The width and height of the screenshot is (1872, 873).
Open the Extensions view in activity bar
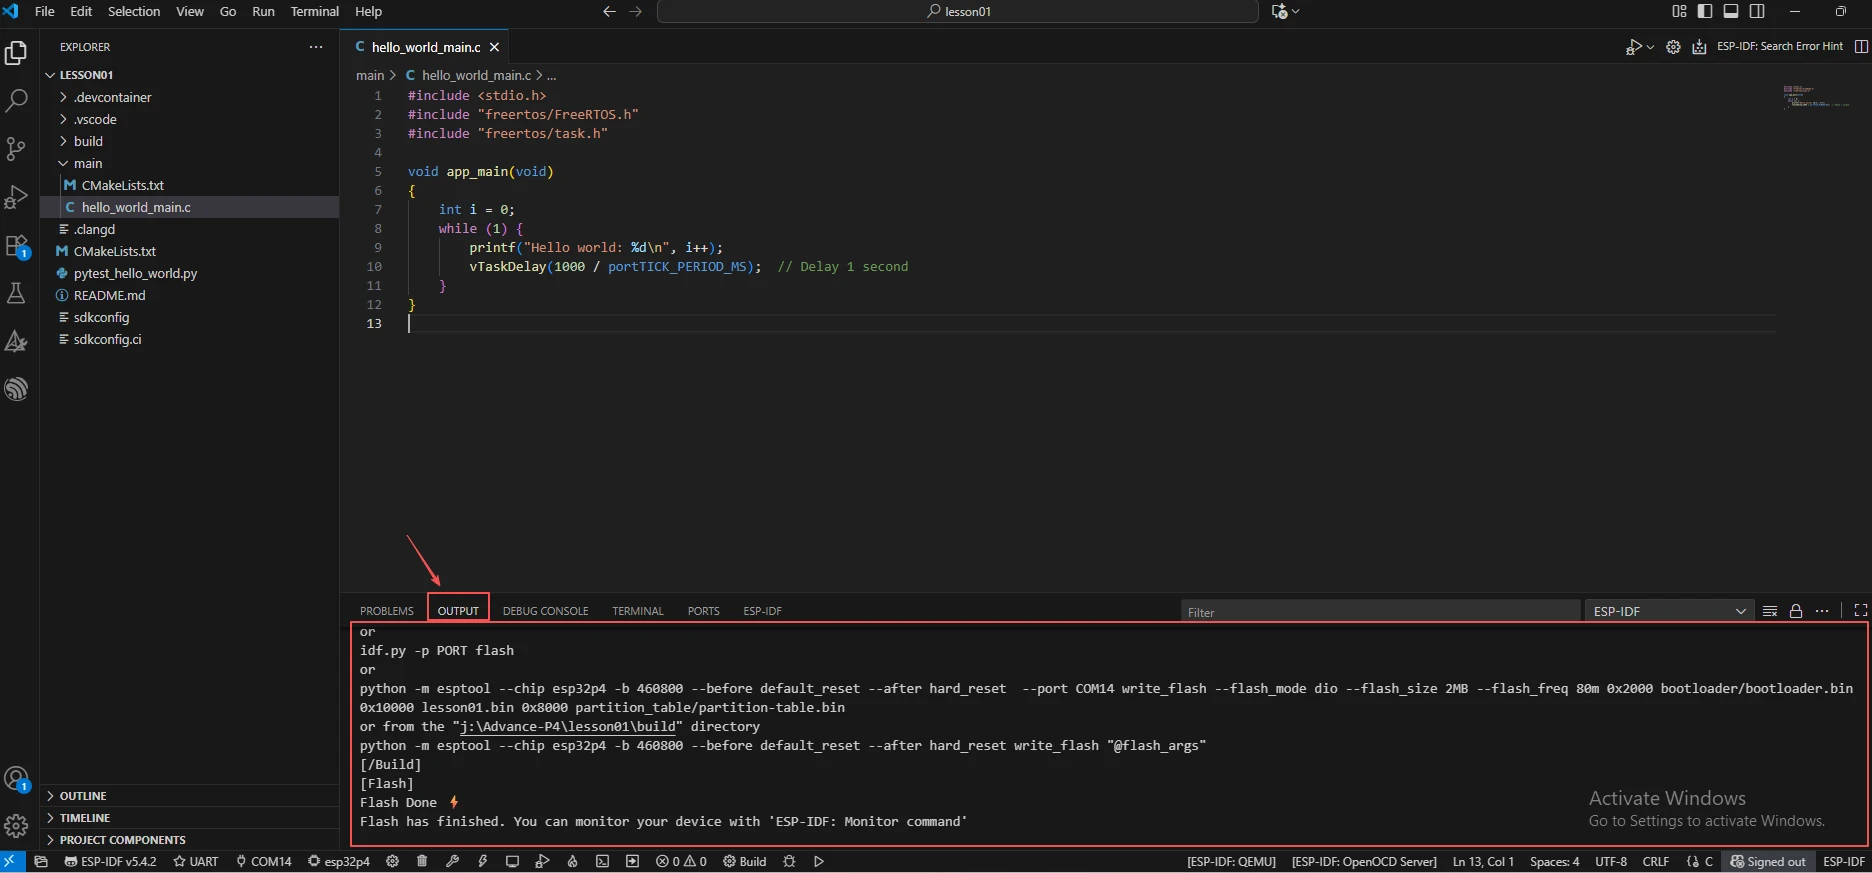pos(16,246)
